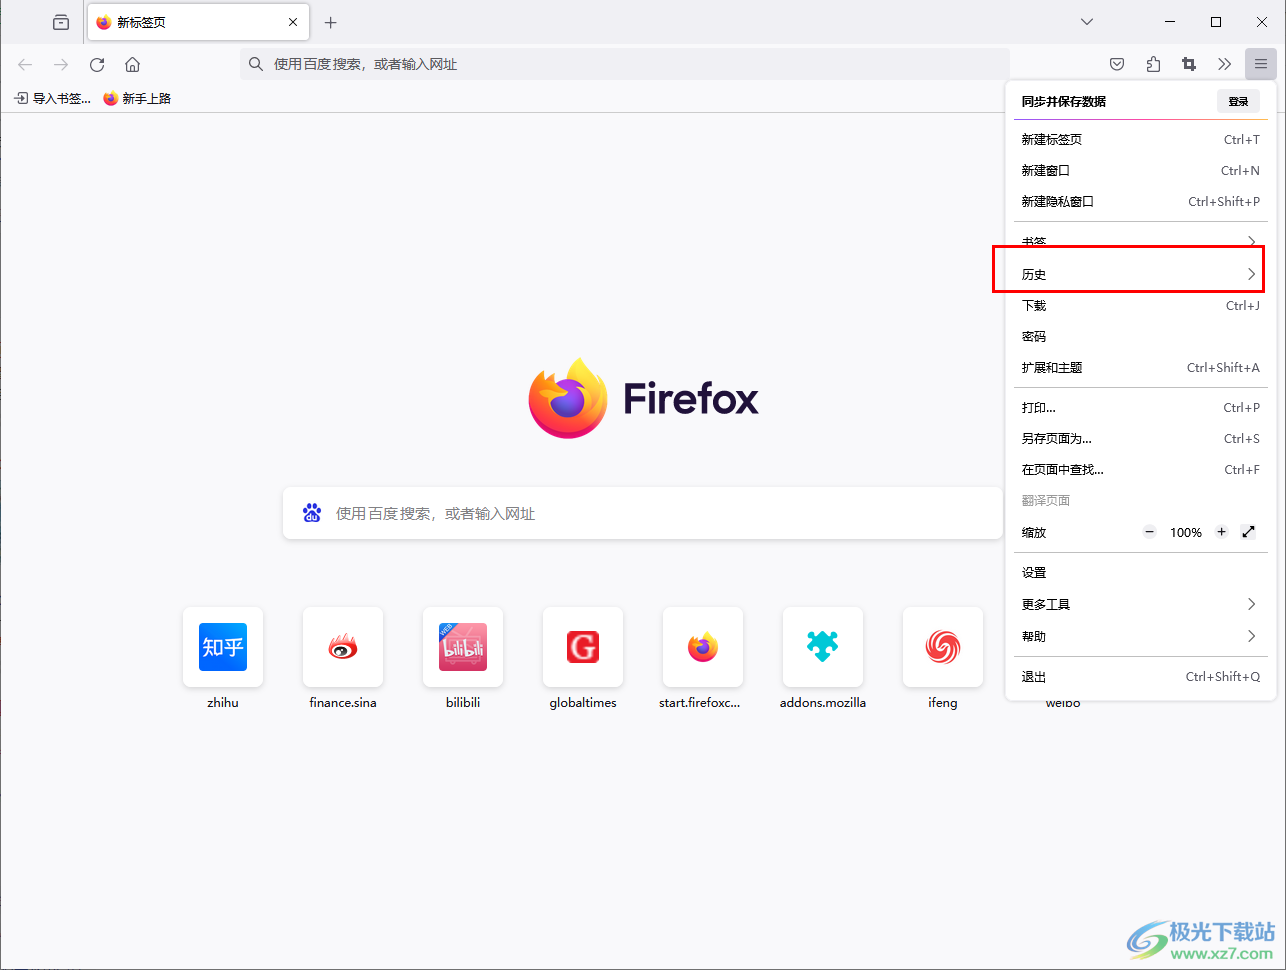The image size is (1286, 970).
Task: Increase zoom with the plus button
Action: coord(1221,532)
